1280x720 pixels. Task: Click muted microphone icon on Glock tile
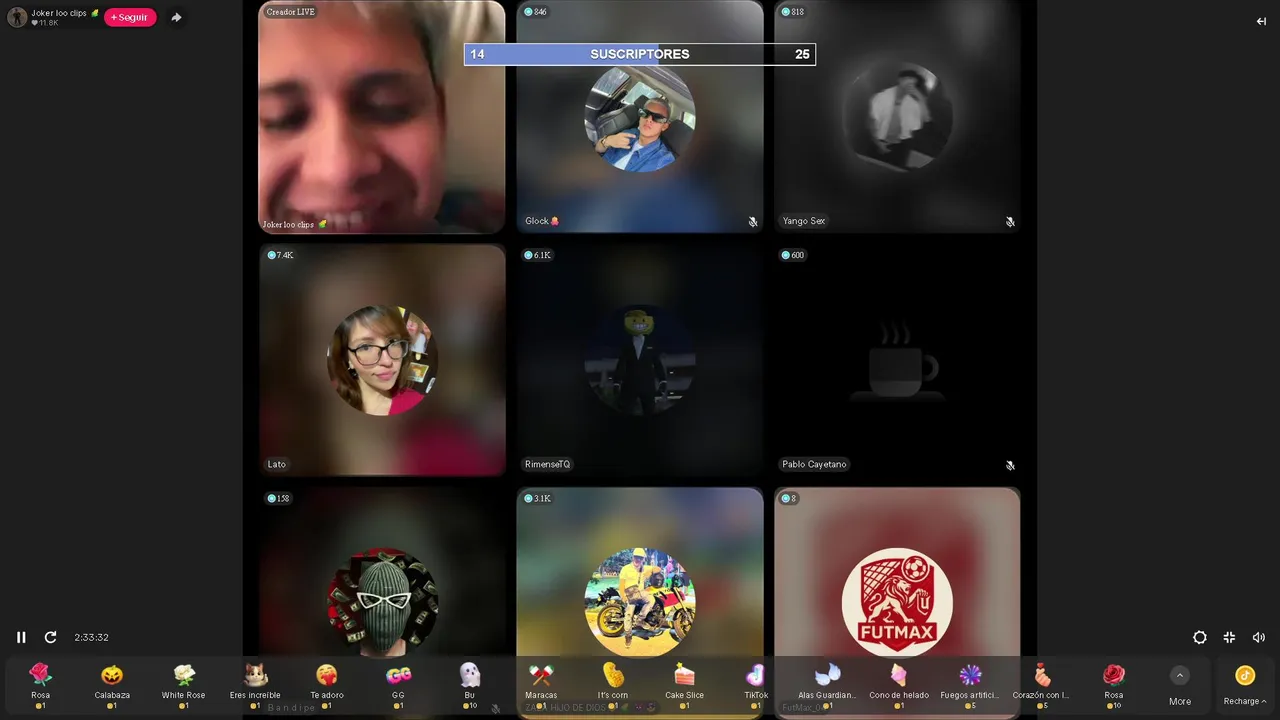click(752, 222)
